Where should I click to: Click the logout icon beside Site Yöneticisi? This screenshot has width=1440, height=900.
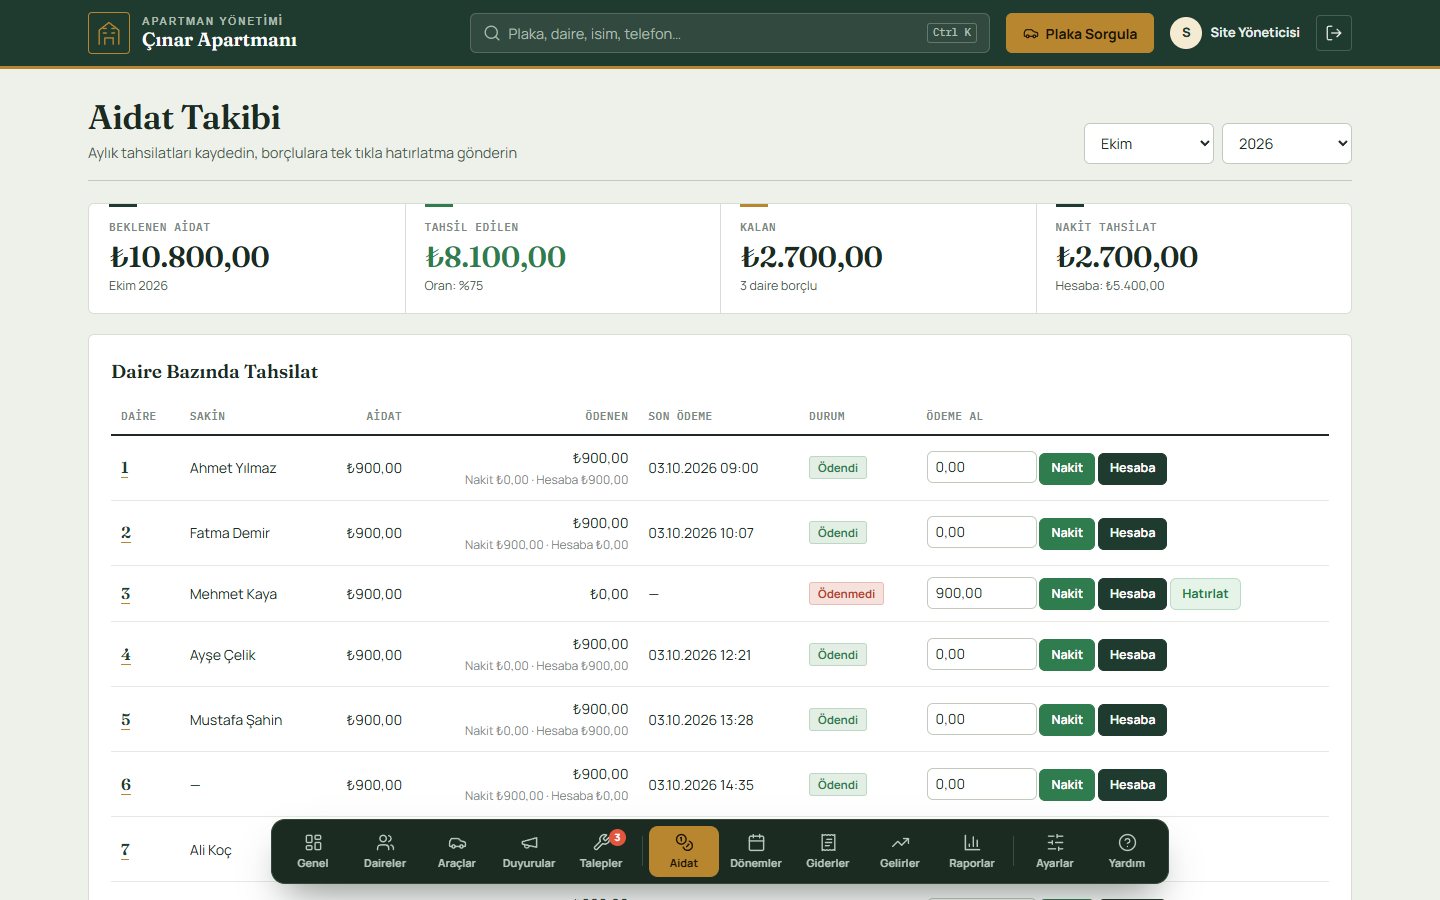(x=1334, y=33)
